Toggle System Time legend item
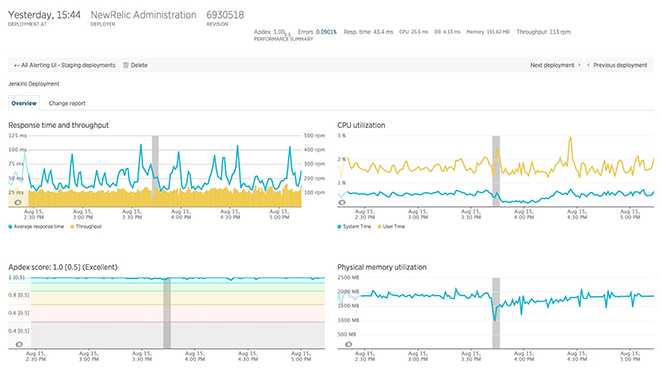Image resolution: width=662 pixels, height=369 pixels. (354, 227)
